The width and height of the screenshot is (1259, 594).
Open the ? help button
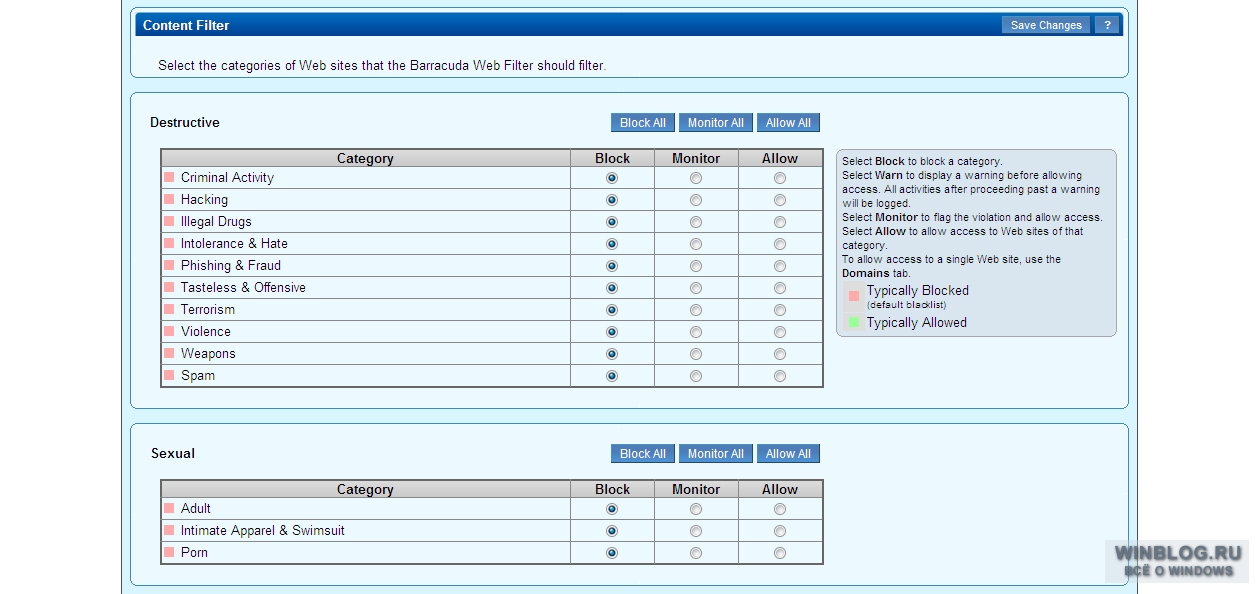[1106, 25]
